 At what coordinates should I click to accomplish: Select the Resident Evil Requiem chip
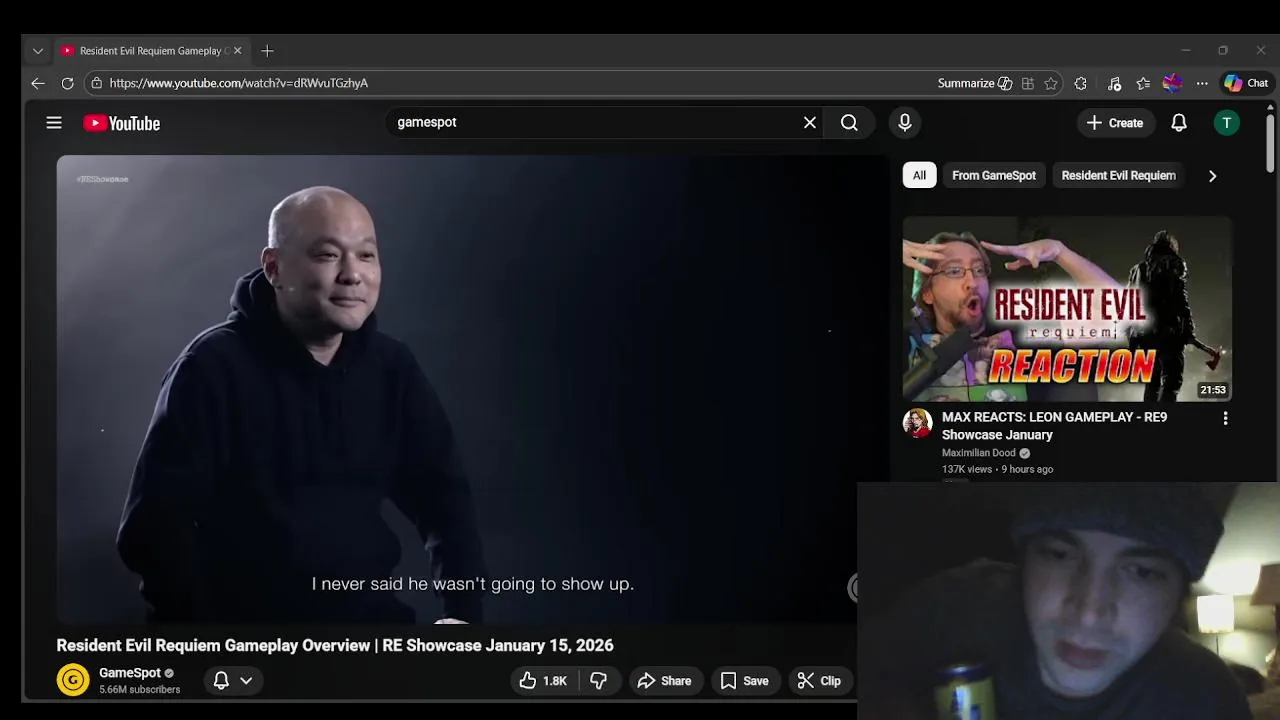coord(1118,175)
